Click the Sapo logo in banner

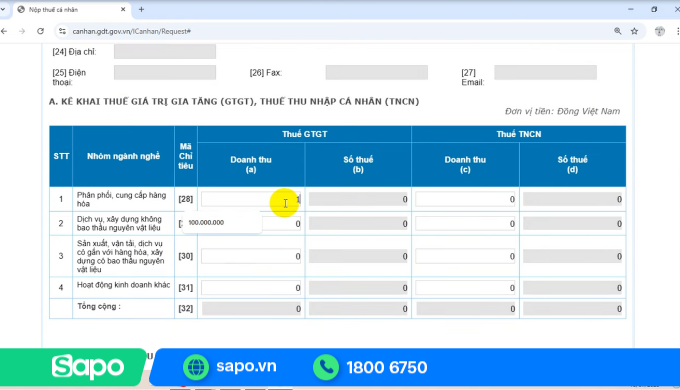click(x=88, y=367)
